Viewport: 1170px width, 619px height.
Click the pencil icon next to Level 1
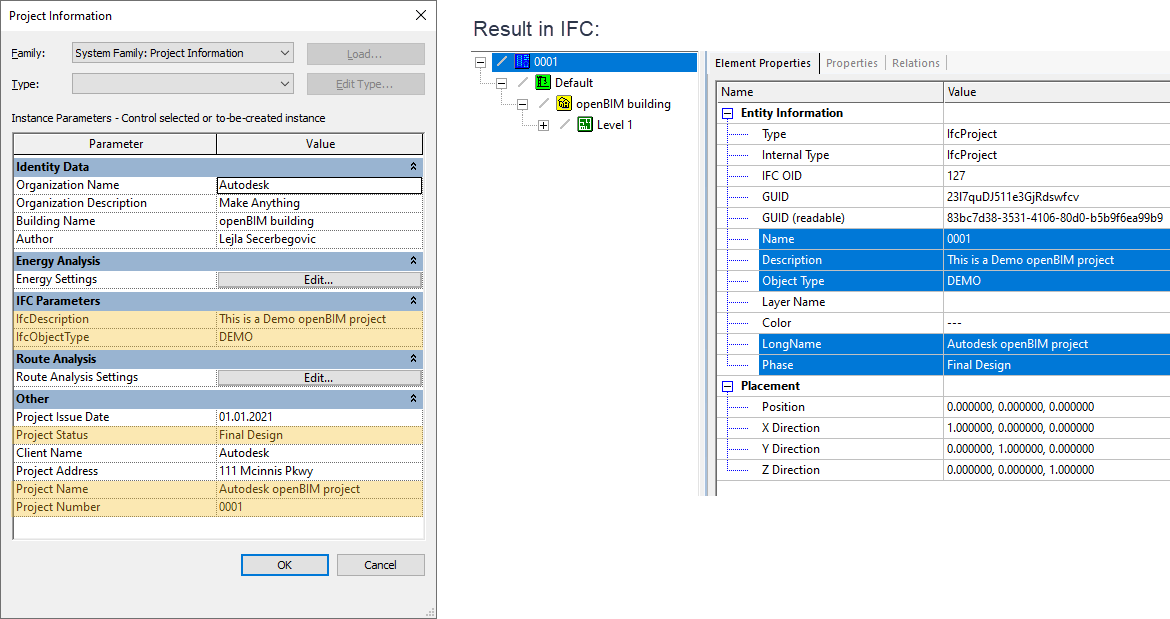(x=565, y=125)
